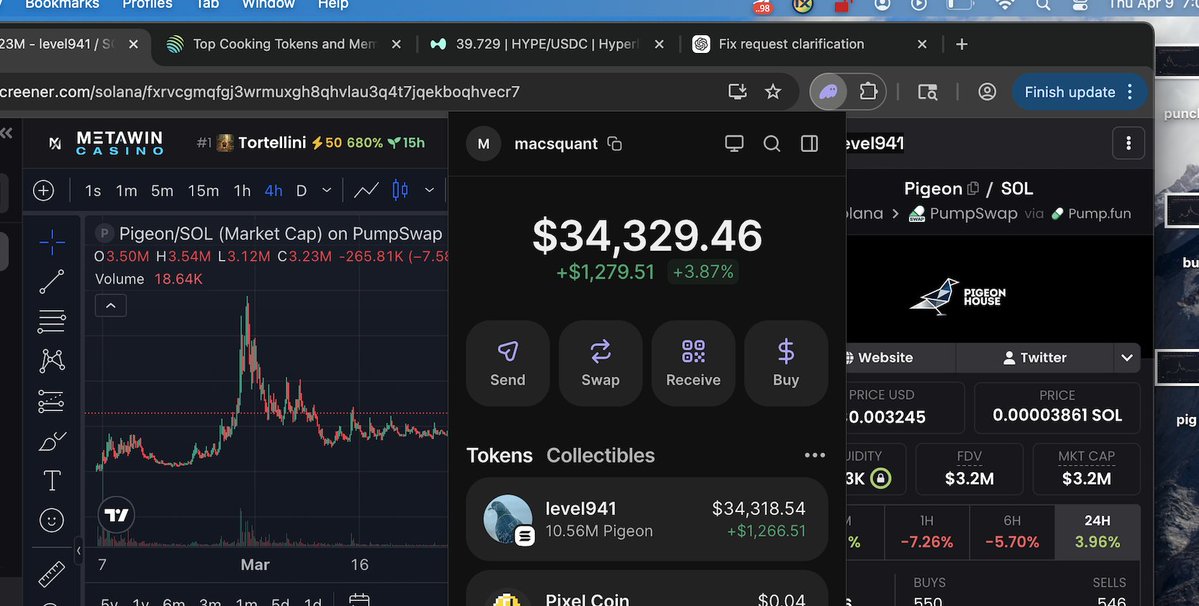Click the TradingView logo on chart
Image resolution: width=1199 pixels, height=606 pixels.
(117, 515)
